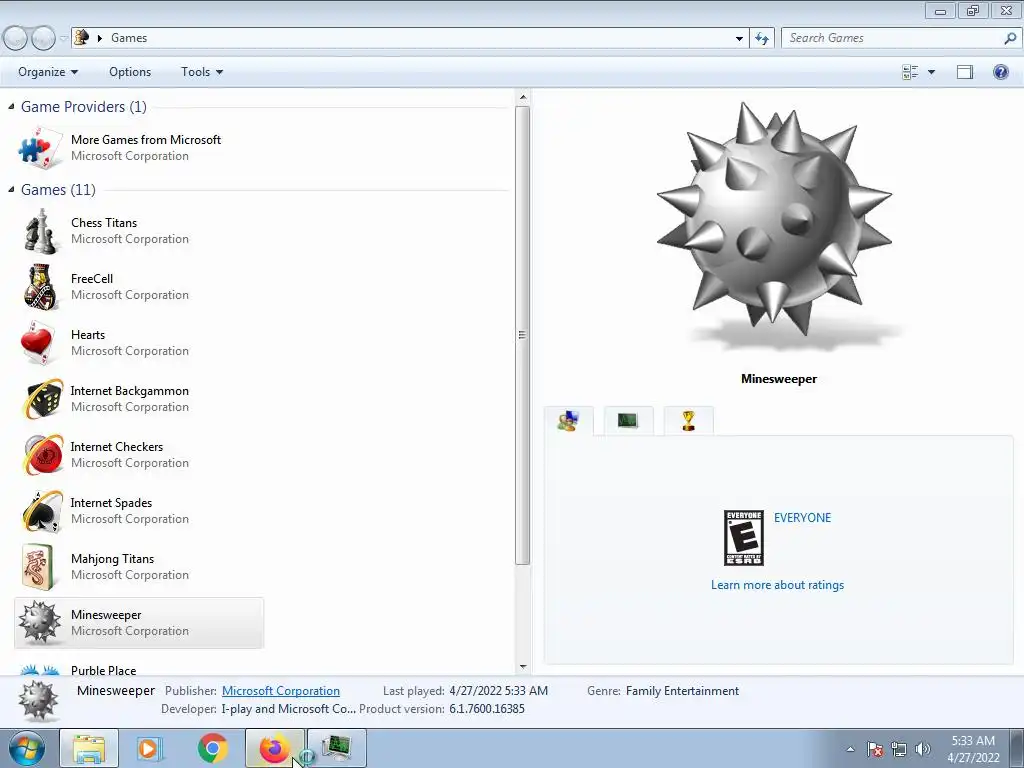Select the Hearts game icon
Viewport: 1024px width, 768px height.
coord(37,343)
